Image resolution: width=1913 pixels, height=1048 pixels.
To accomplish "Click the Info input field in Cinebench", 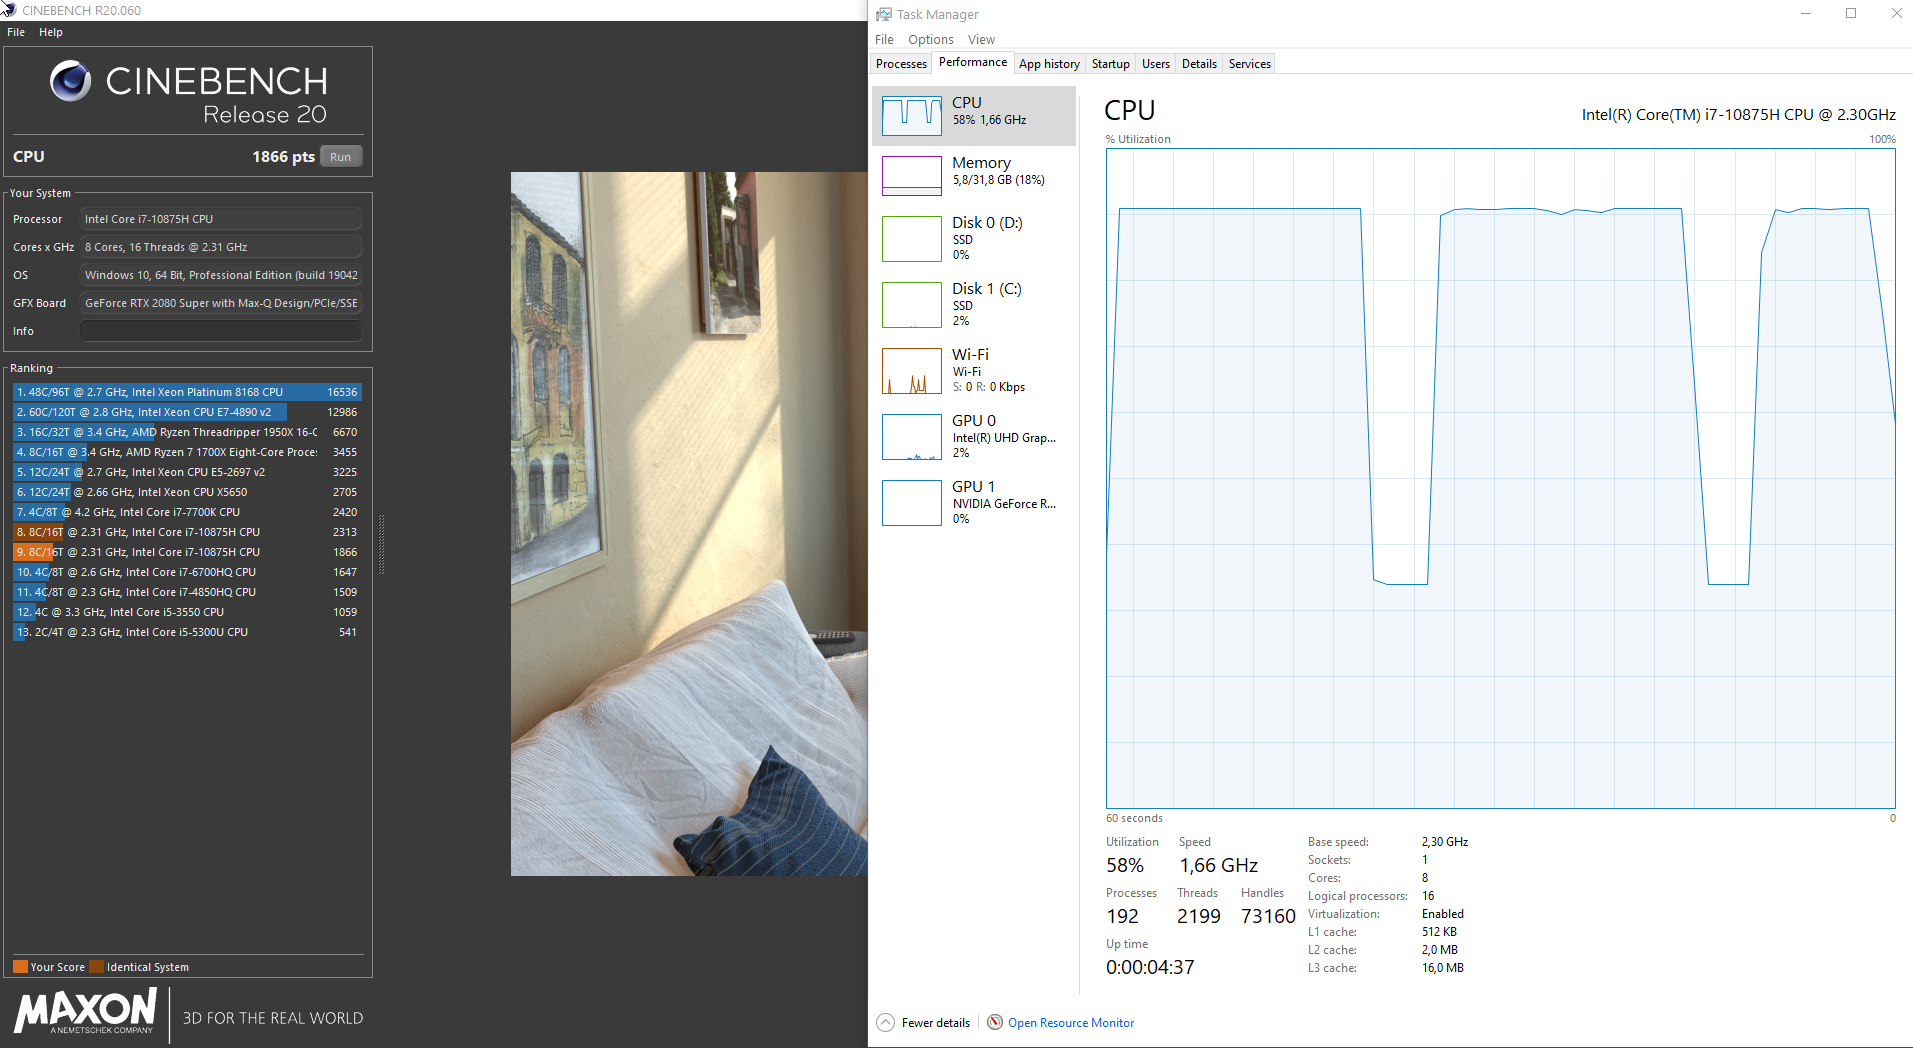I will pos(221,331).
